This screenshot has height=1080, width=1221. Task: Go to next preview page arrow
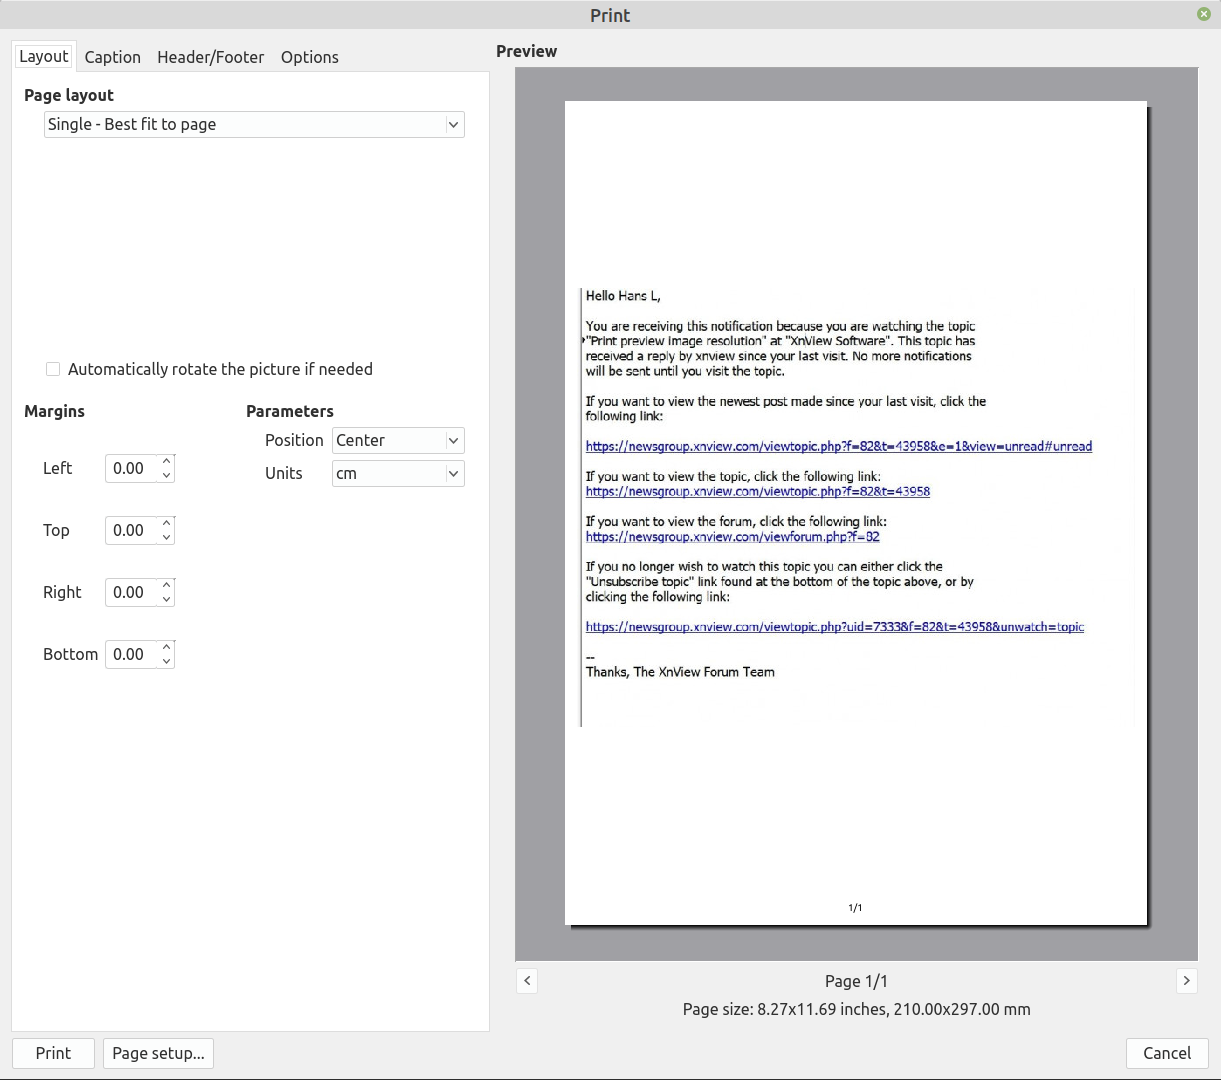pyautogui.click(x=1186, y=981)
